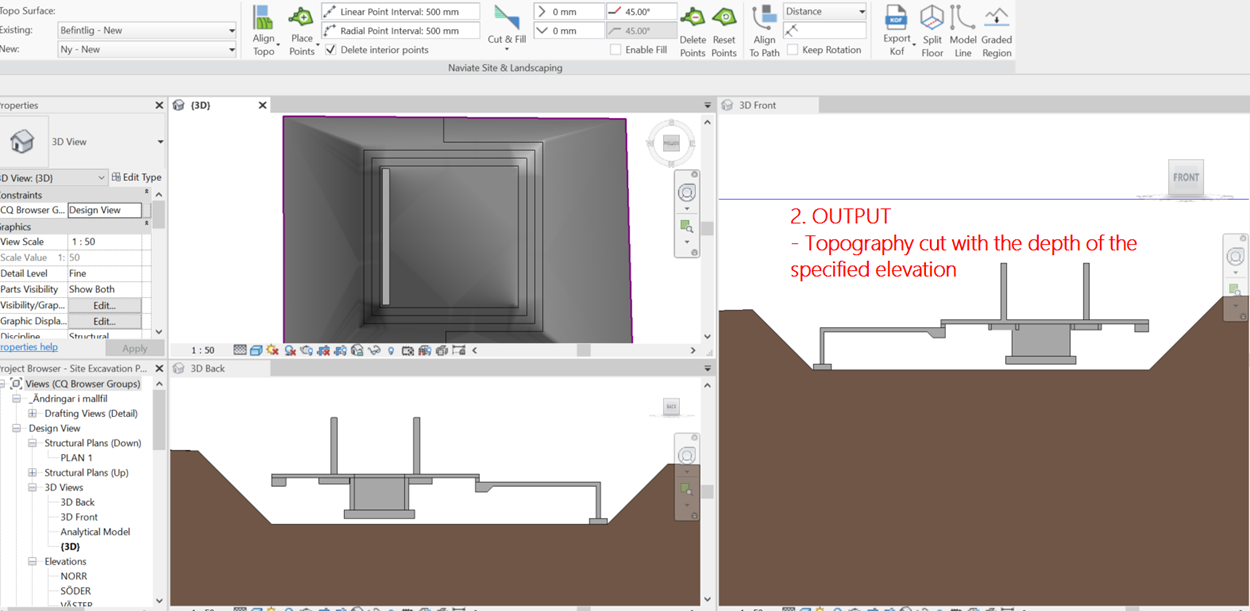Click Apply in the Properties panel

134,347
